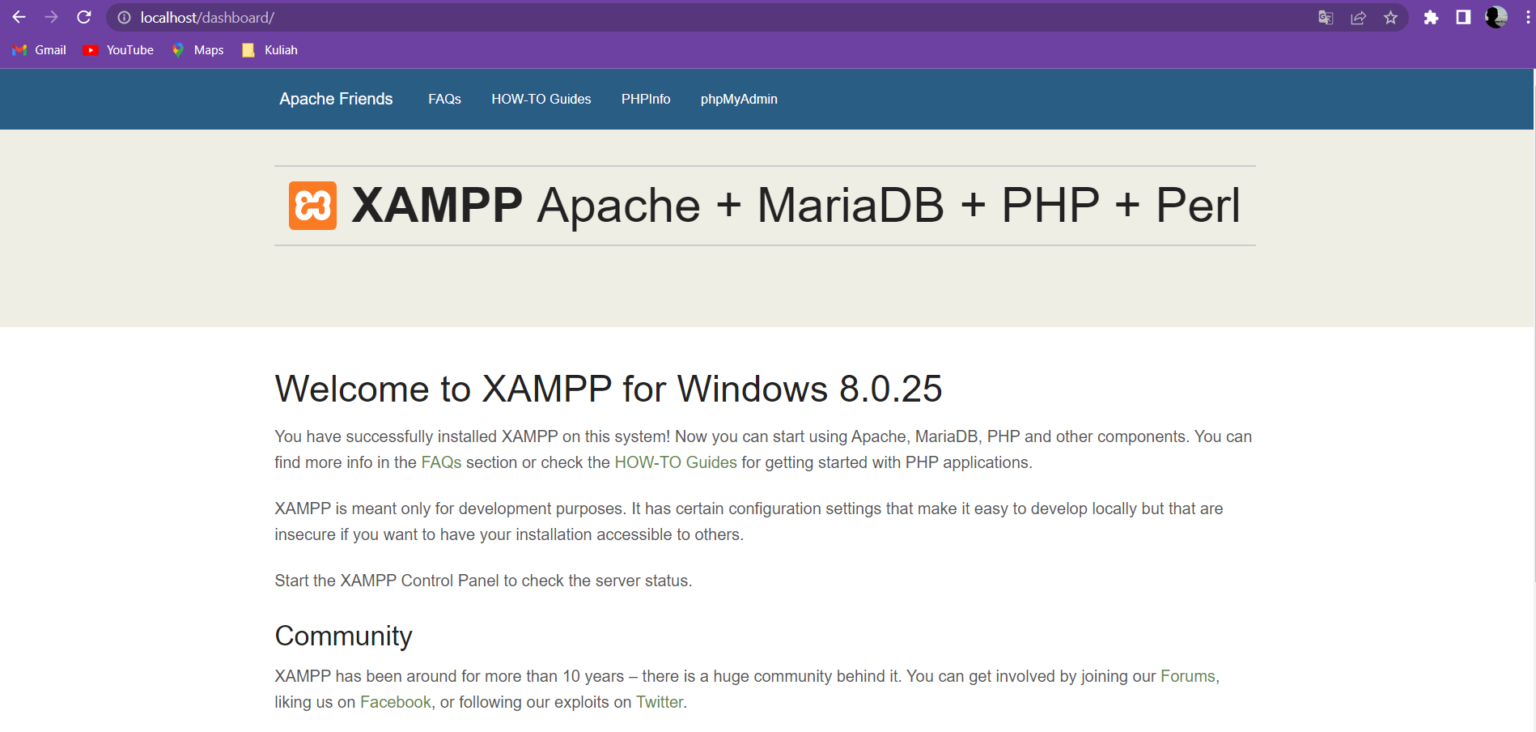Open the HOW-TO Guides link
The height and width of the screenshot is (732, 1536).
click(541, 99)
